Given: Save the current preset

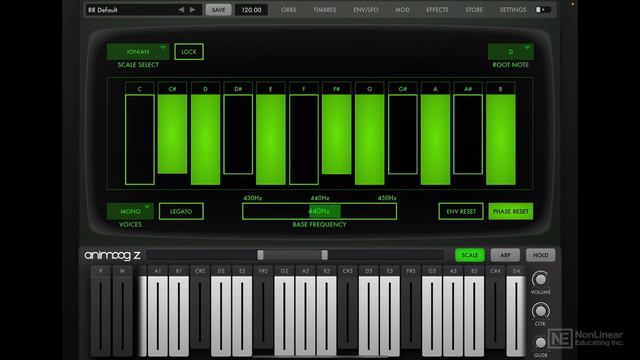Looking at the screenshot, I should [218, 10].
